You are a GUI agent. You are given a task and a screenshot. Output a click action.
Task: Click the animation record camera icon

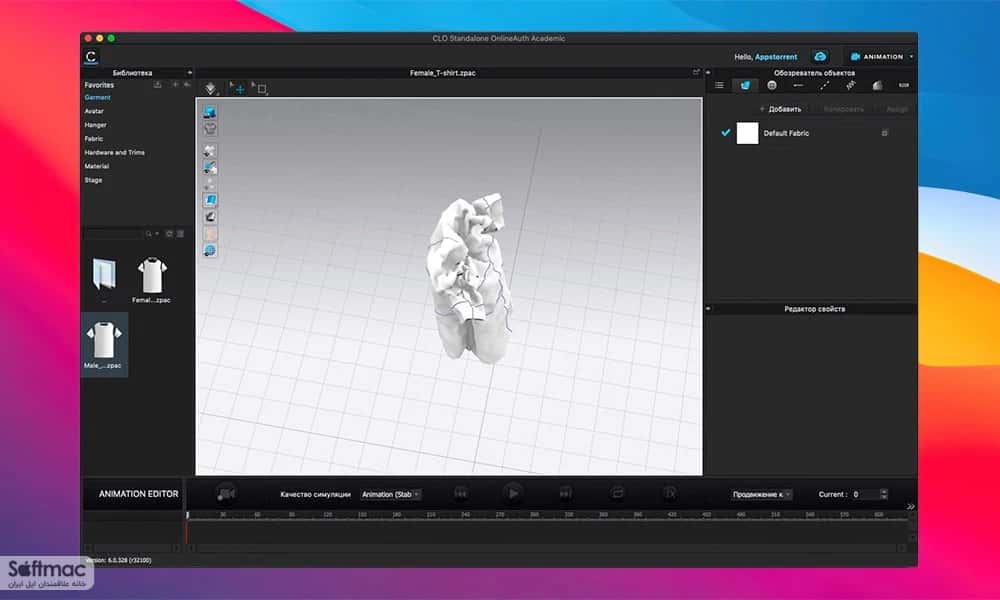226,494
